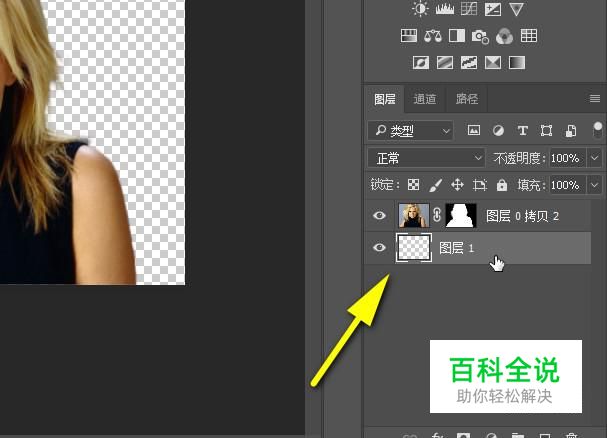Select the portrait thumbnail of 图层 0 拷贝 2
The height and width of the screenshot is (438, 607).
[x=414, y=215]
